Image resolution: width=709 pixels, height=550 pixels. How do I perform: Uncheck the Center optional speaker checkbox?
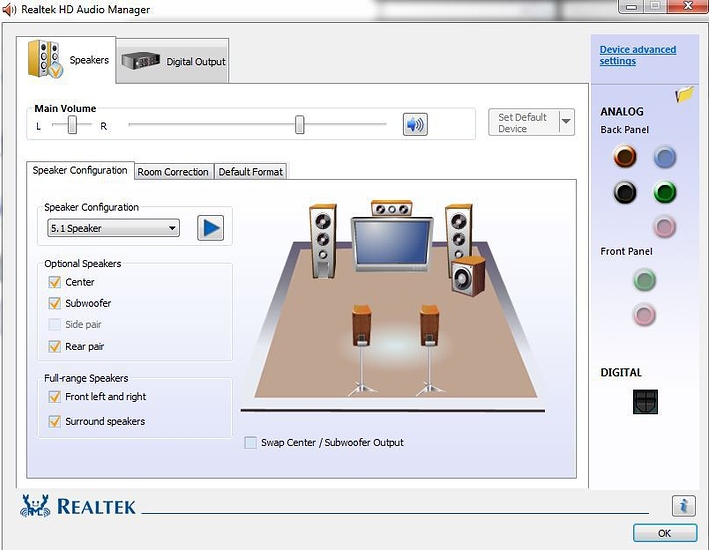(55, 282)
